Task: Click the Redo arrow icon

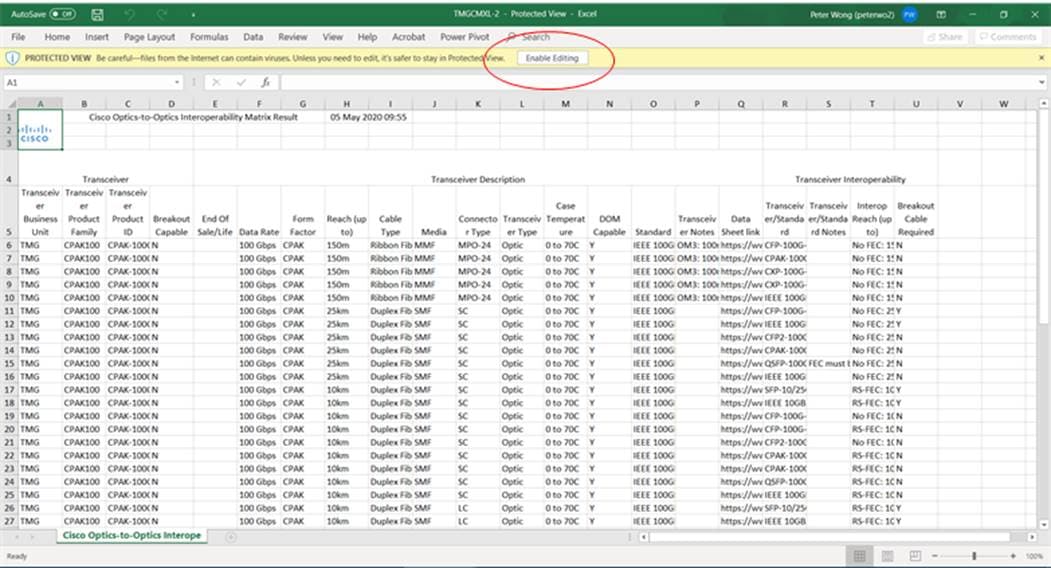Action: click(162, 14)
